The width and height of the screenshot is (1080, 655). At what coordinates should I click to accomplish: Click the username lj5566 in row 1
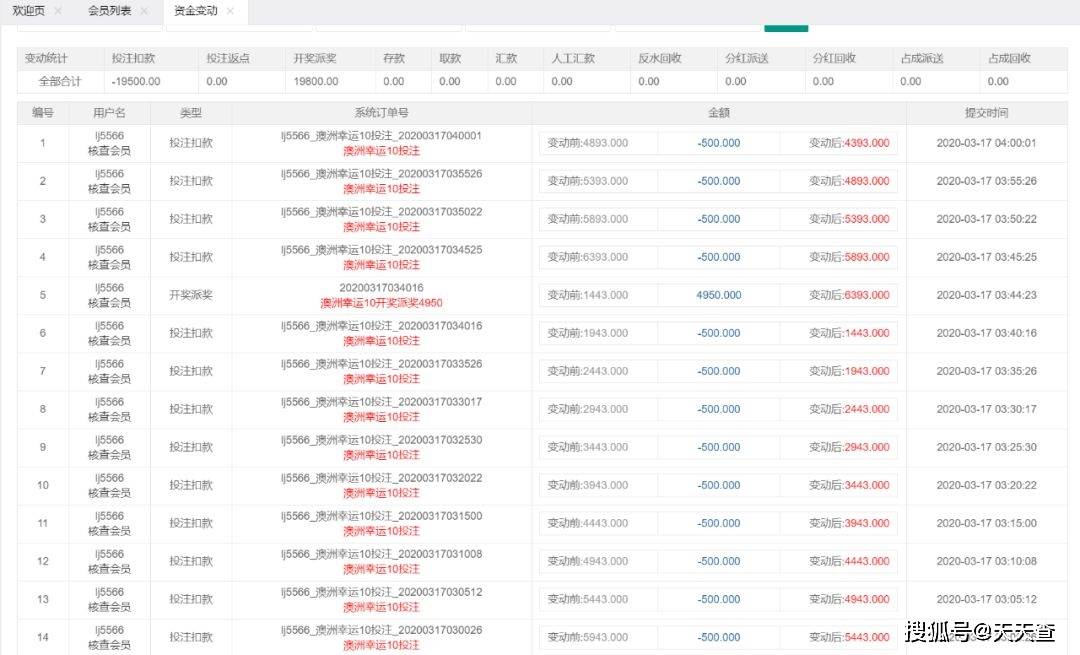(110, 136)
